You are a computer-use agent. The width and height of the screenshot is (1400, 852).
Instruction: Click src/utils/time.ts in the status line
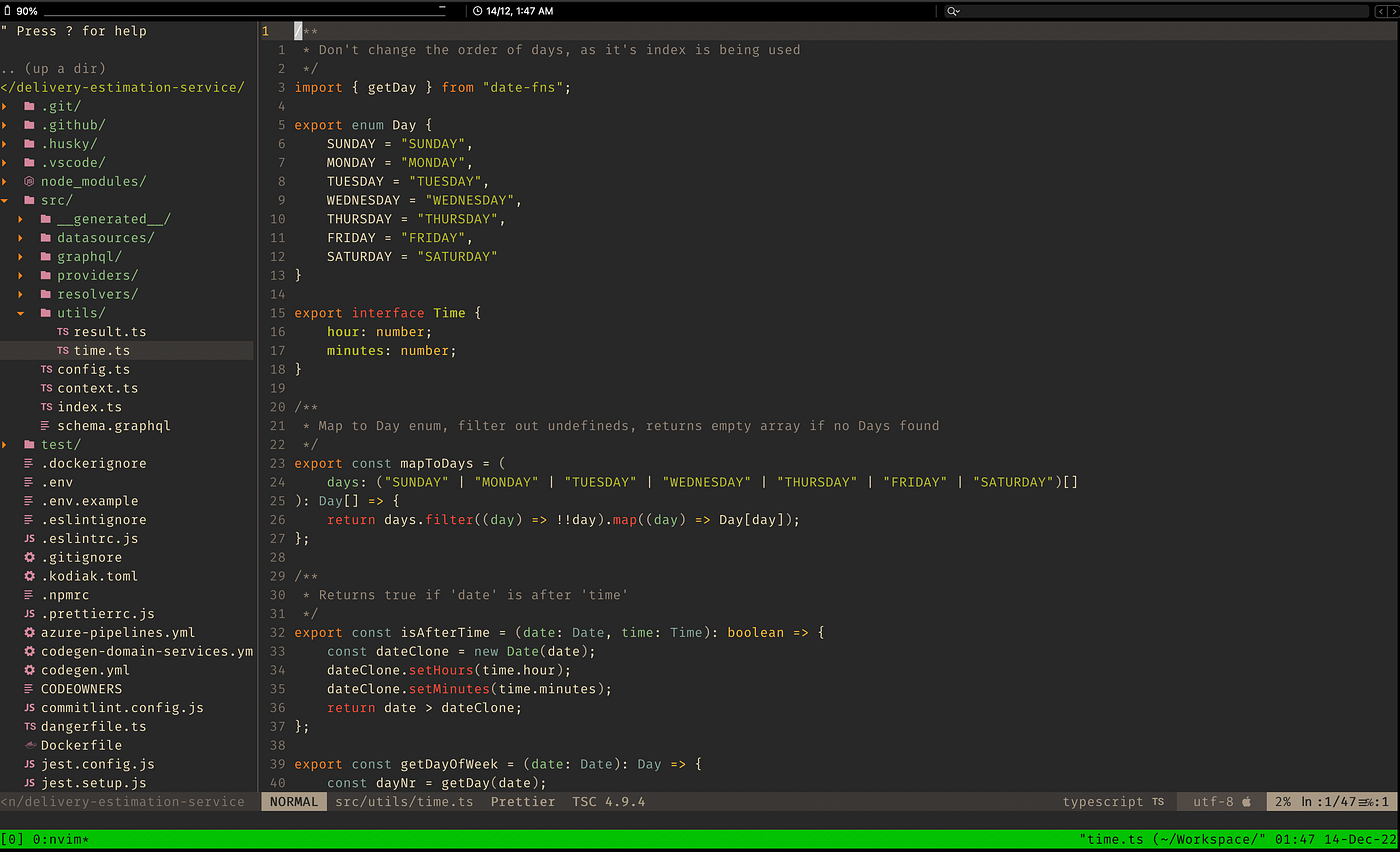404,802
